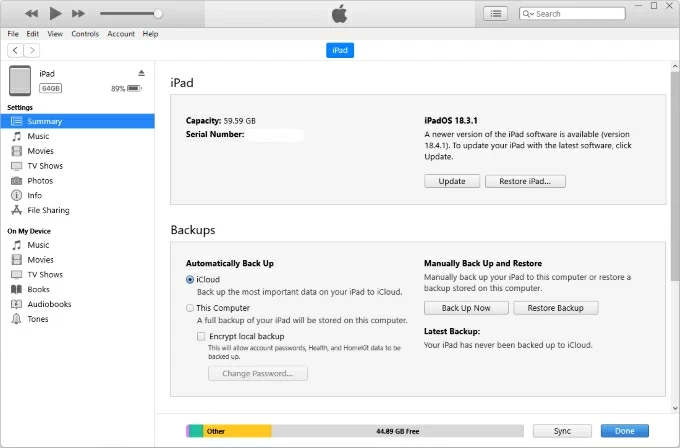Open the list view icon beside search
The image size is (680, 448).
click(495, 13)
